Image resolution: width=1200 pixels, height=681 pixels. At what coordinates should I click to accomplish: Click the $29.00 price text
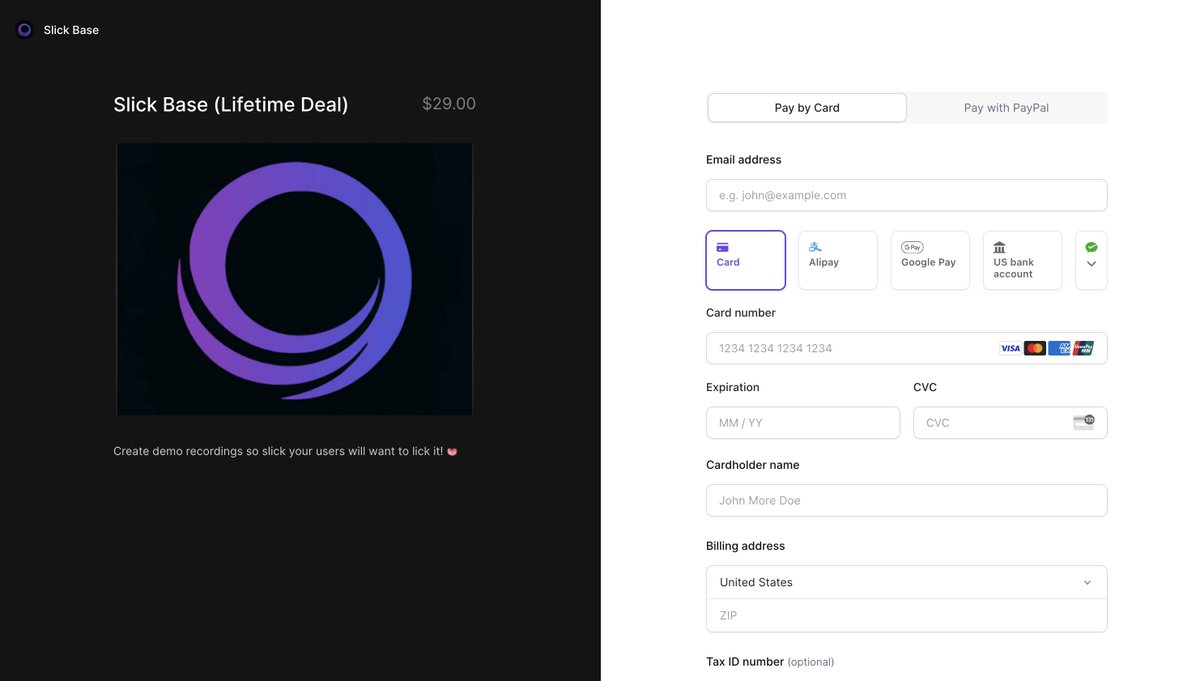click(x=449, y=103)
